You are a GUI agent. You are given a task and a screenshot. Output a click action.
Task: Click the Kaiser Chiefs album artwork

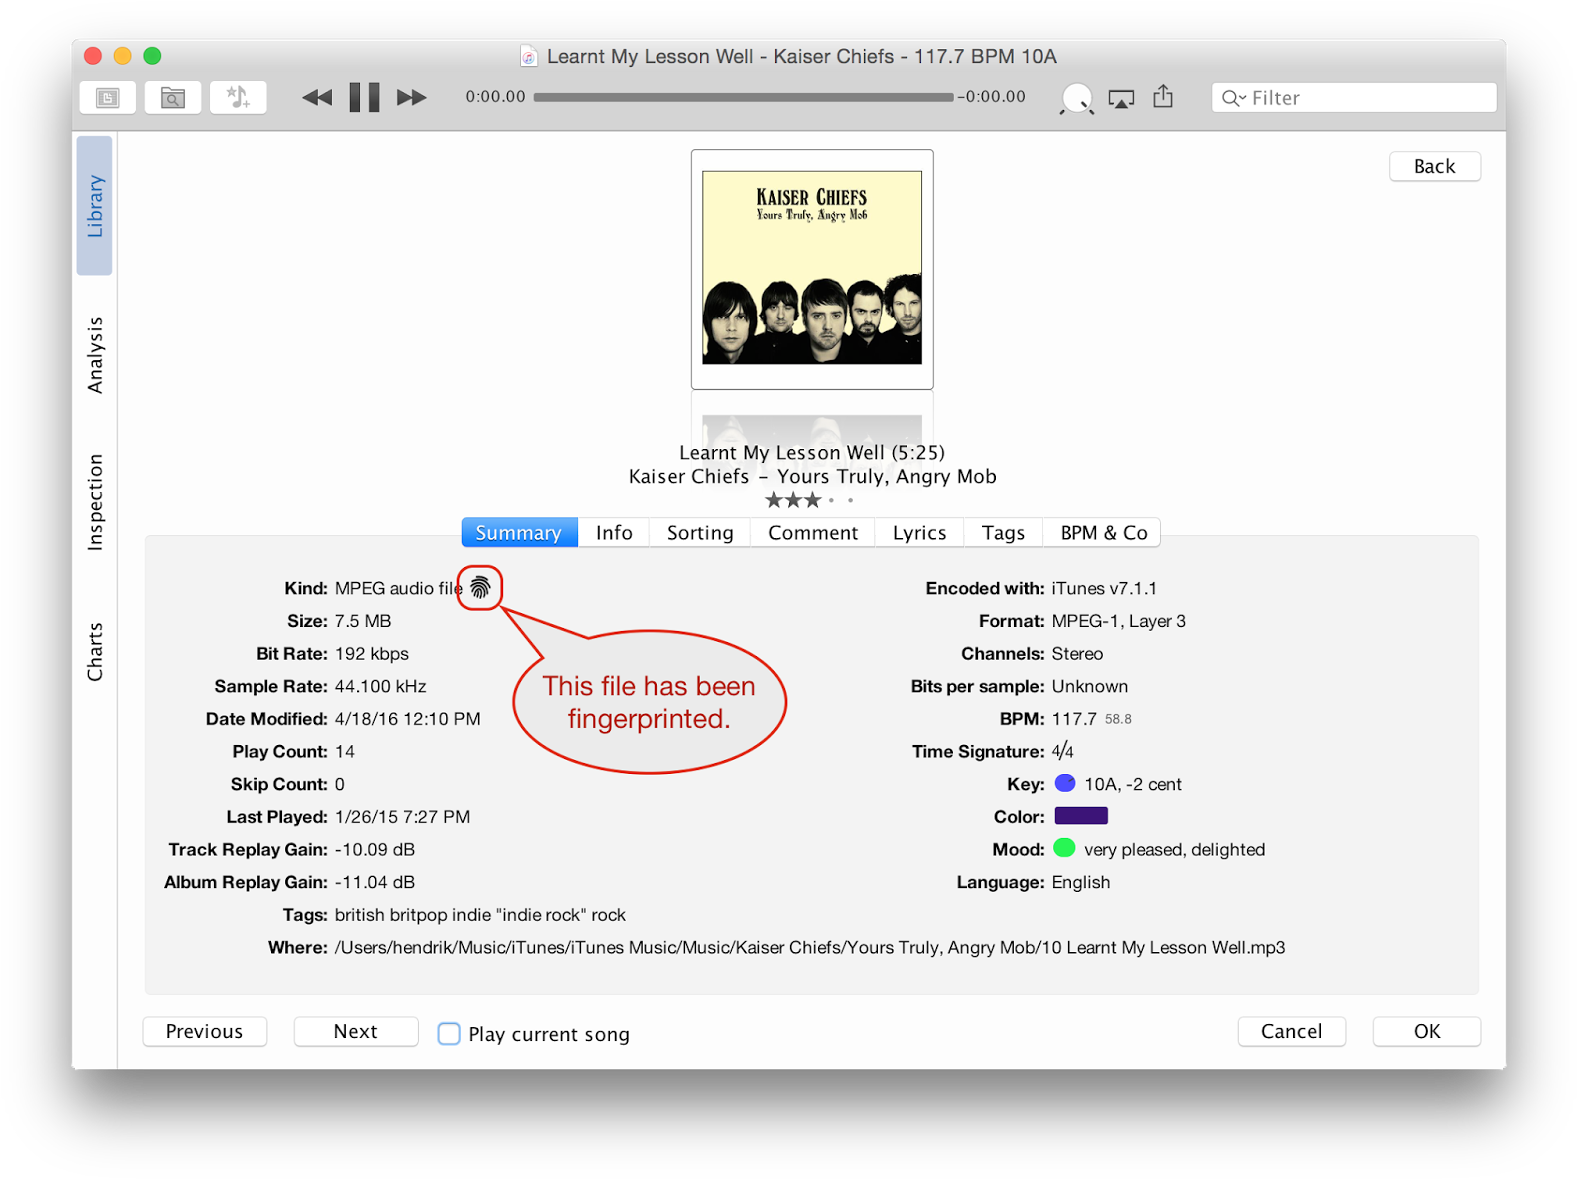(812, 268)
